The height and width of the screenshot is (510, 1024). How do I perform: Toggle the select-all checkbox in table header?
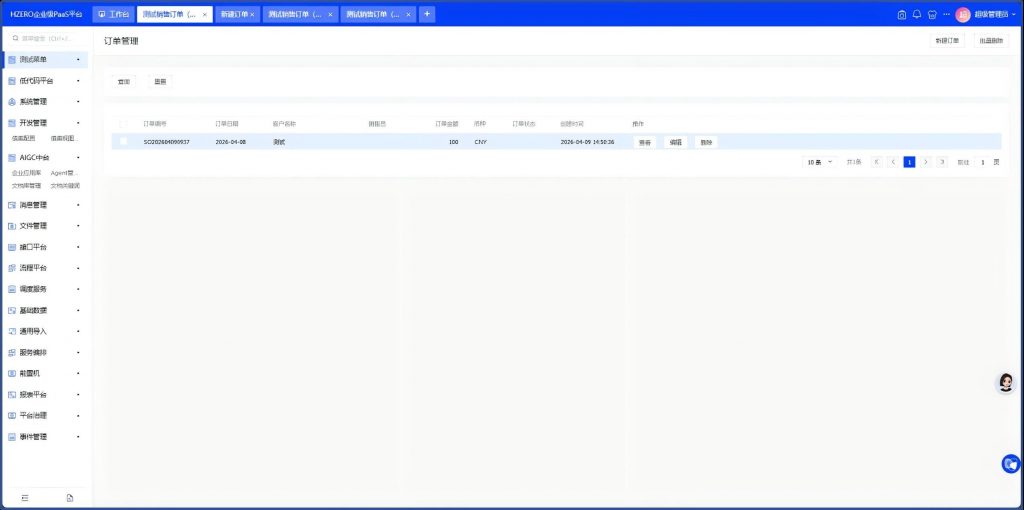coord(123,123)
